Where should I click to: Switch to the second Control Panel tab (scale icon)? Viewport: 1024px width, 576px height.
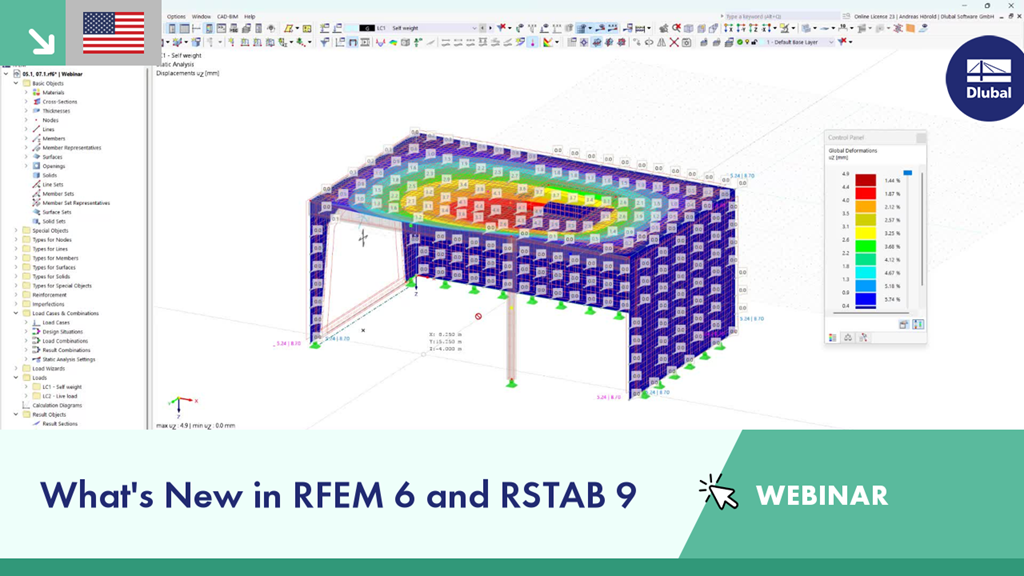[x=848, y=338]
